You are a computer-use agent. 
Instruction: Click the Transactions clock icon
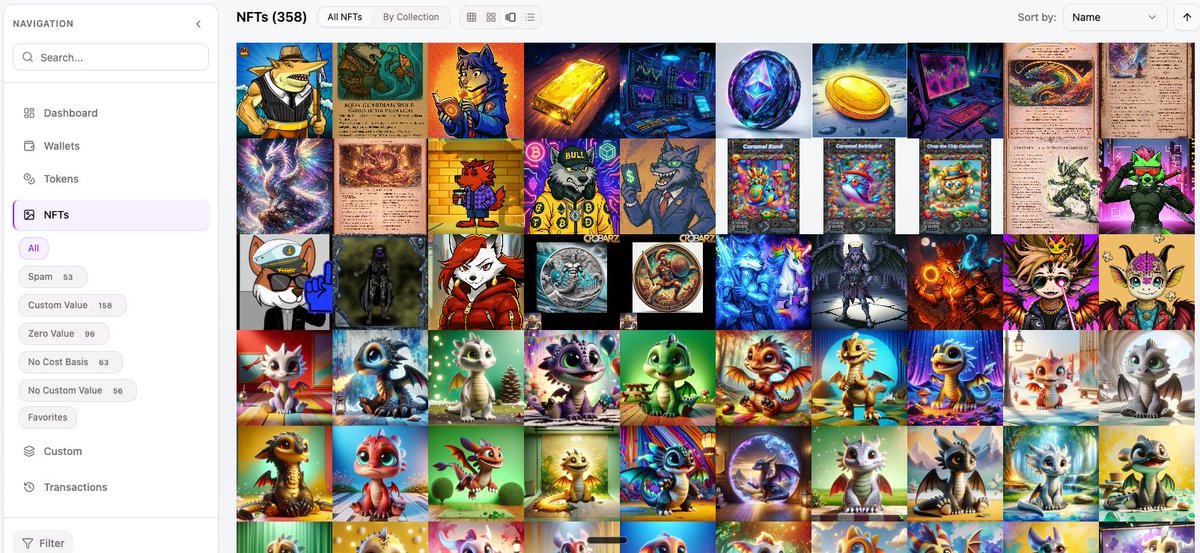29,487
